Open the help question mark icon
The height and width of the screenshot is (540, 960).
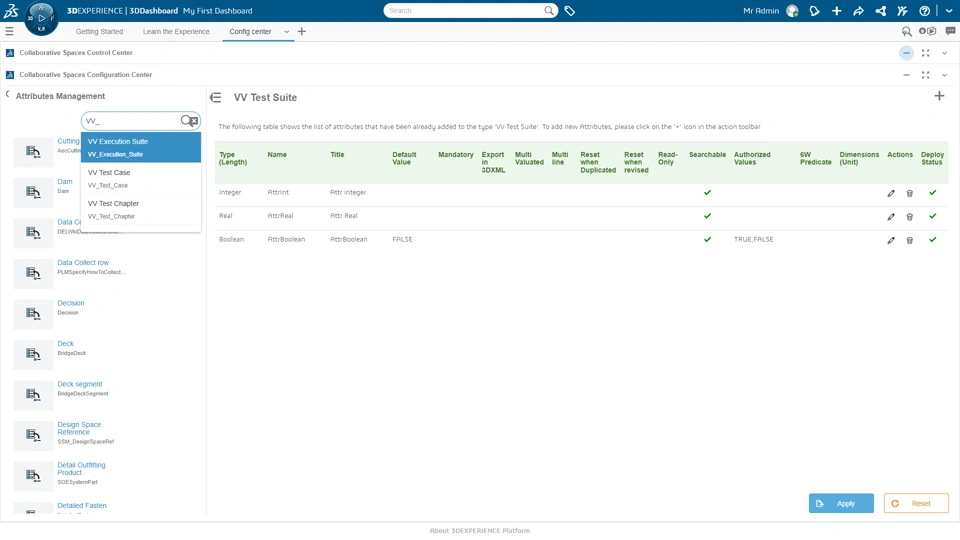pos(924,11)
